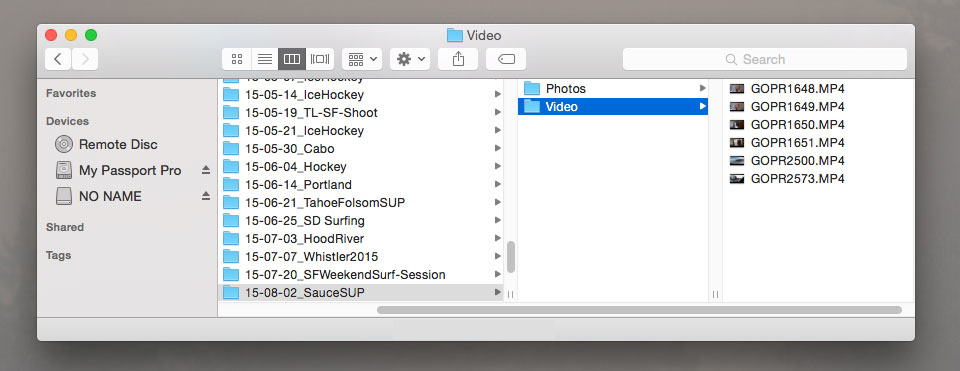Eject the NO NAME volume

click(x=206, y=196)
